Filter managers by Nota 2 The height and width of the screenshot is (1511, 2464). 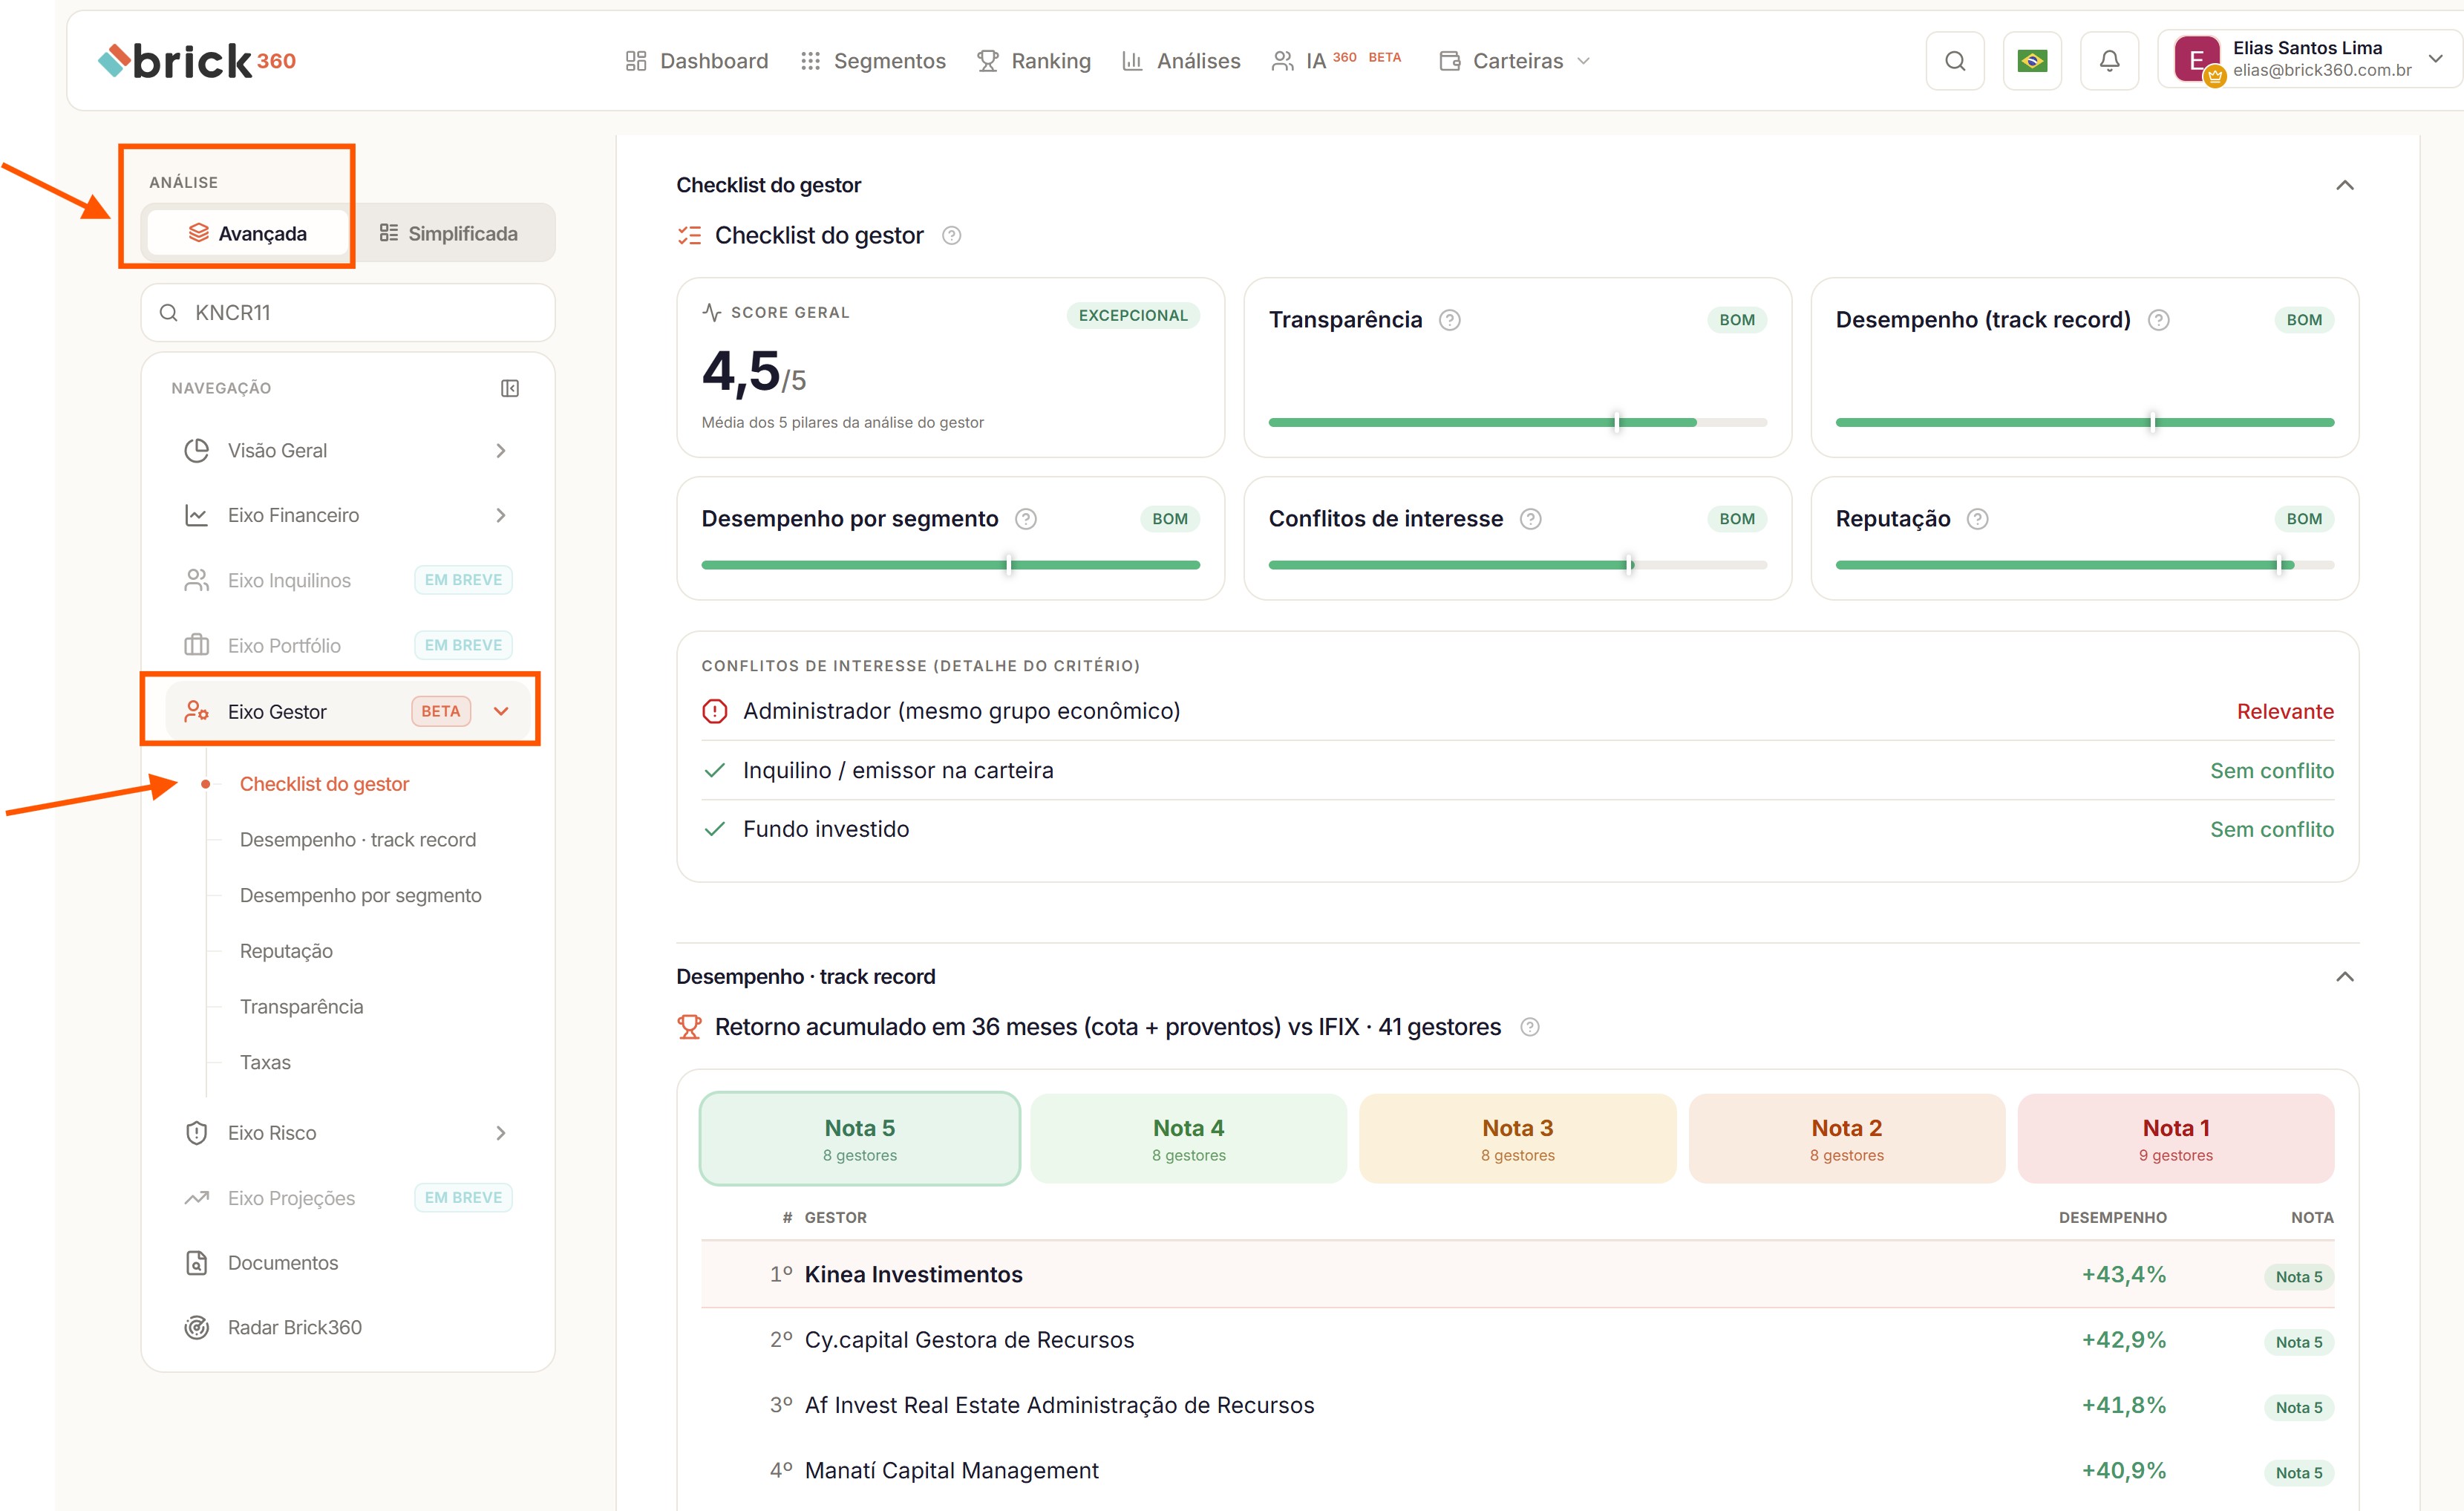click(1847, 1139)
